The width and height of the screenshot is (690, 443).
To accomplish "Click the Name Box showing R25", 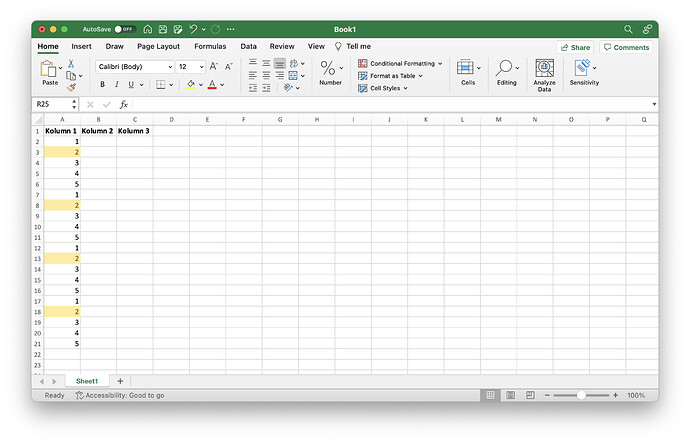I will coord(52,104).
